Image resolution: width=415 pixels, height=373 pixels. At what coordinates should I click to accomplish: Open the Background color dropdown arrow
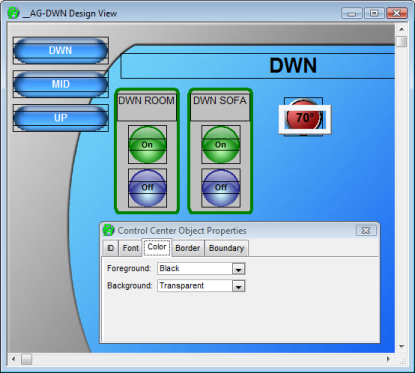pos(238,286)
